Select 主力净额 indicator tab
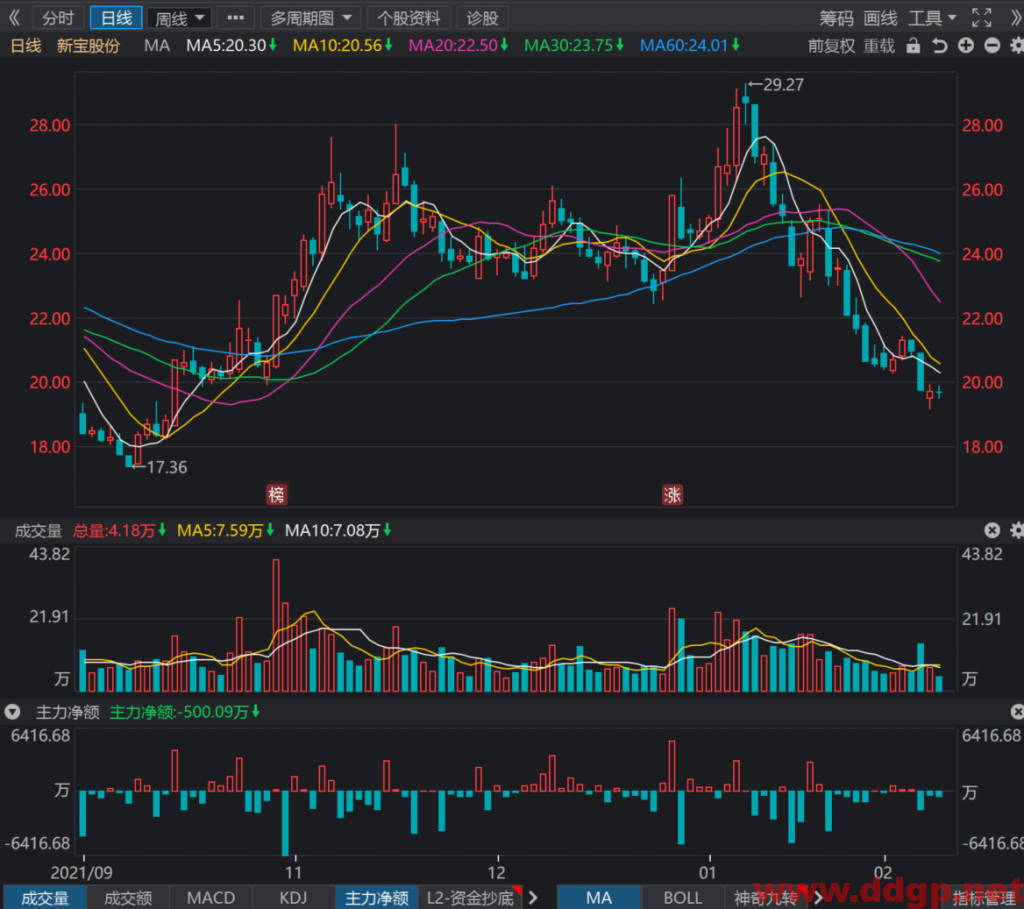Screen dimensions: 1024x909 377,898
